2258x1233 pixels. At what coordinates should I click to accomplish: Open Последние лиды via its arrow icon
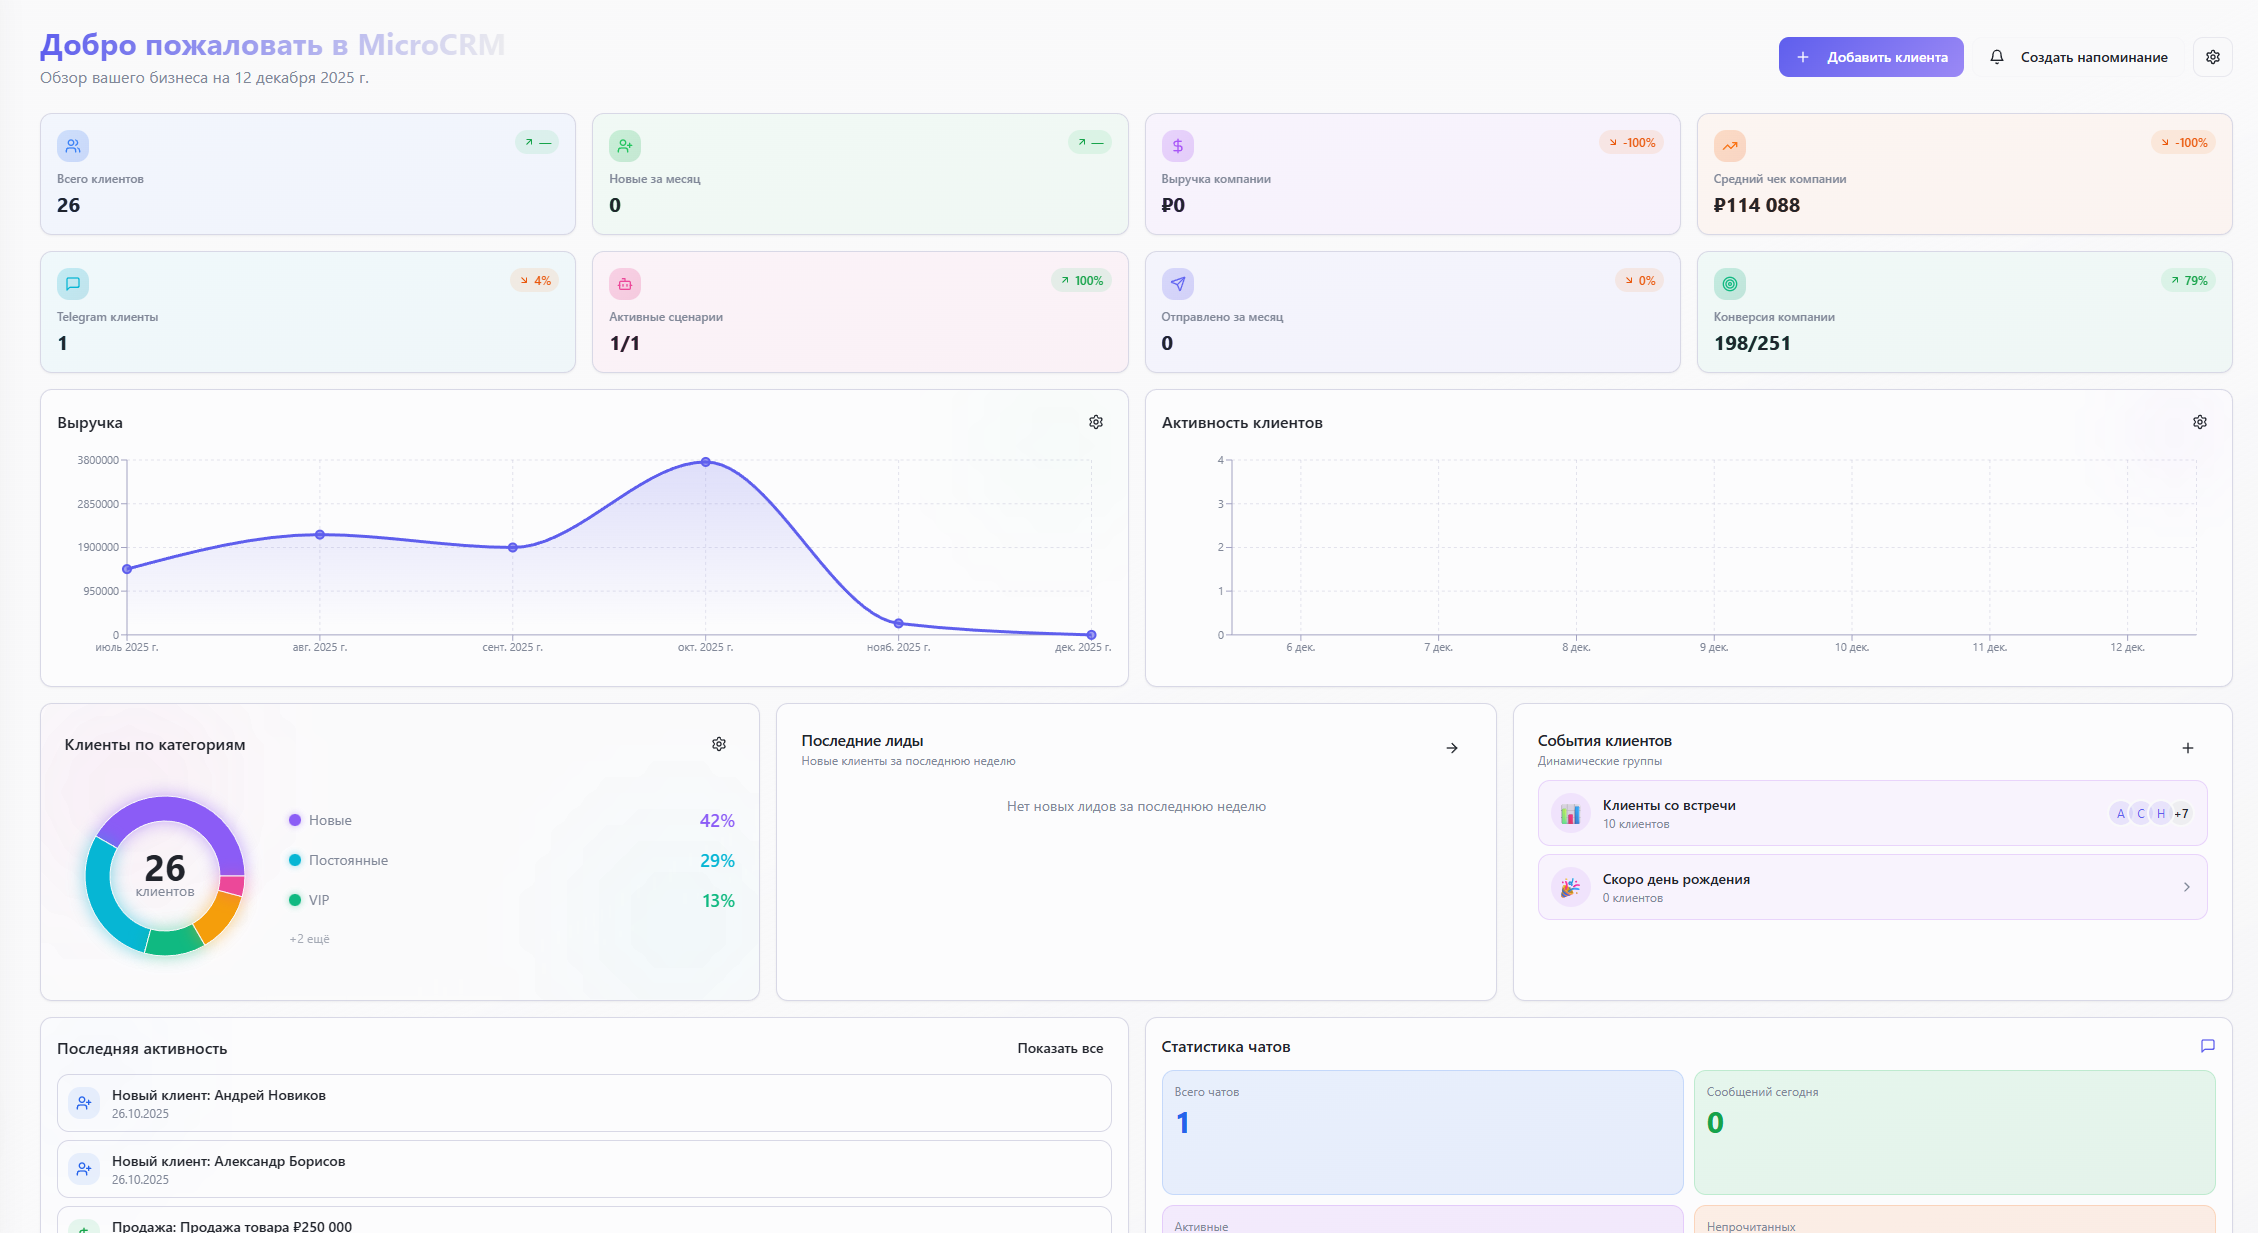[1452, 747]
